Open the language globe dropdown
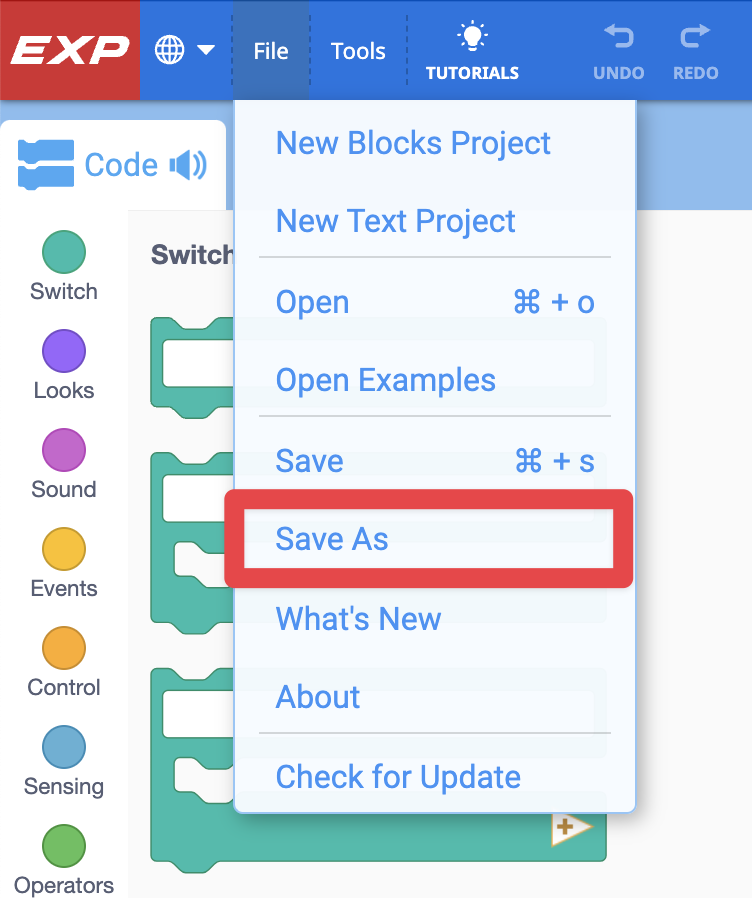The height and width of the screenshot is (898, 752). (185, 47)
